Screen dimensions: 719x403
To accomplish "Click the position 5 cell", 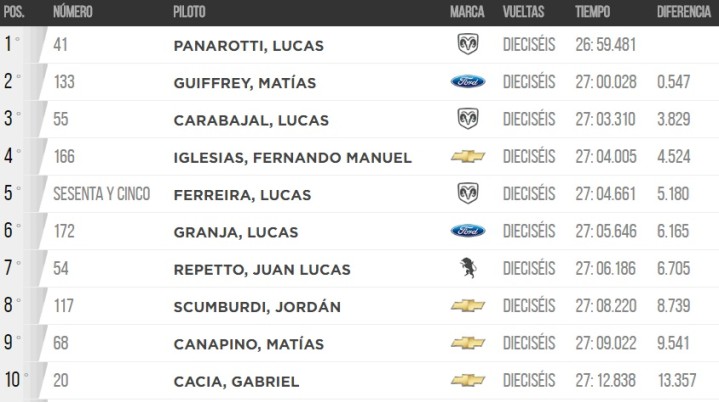I will click(x=12, y=194).
